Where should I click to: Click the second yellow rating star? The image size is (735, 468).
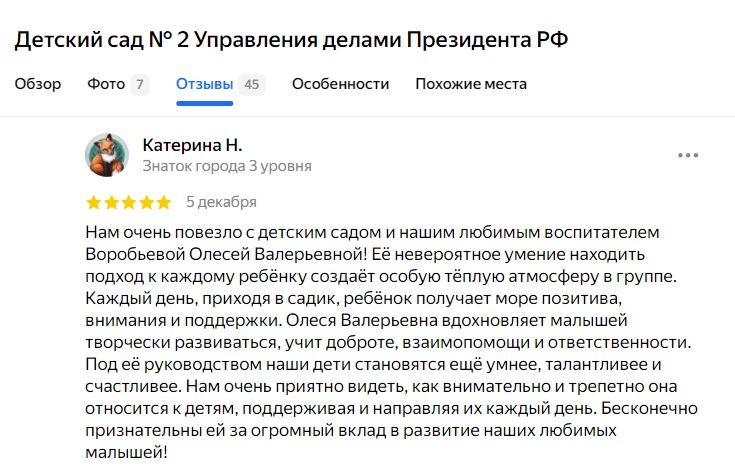pos(111,203)
